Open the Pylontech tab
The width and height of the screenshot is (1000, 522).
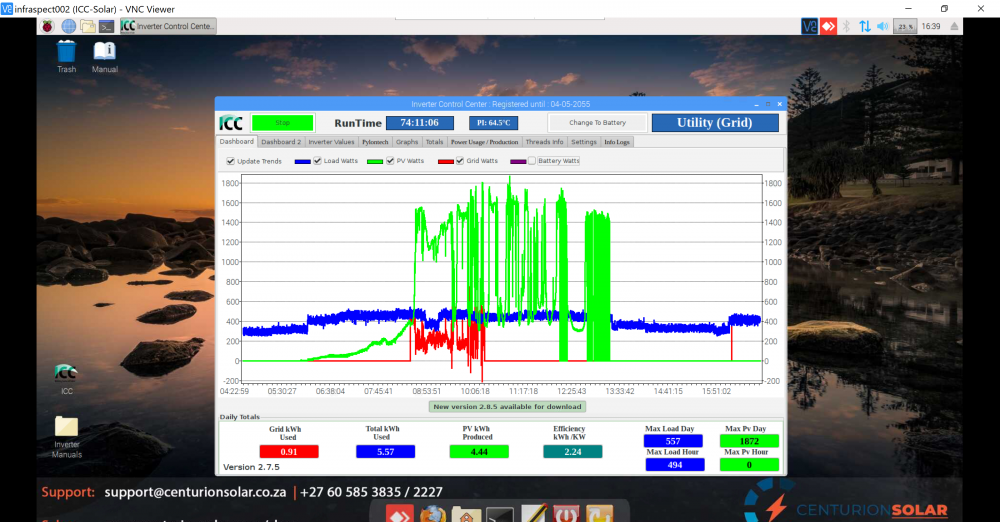pos(375,142)
